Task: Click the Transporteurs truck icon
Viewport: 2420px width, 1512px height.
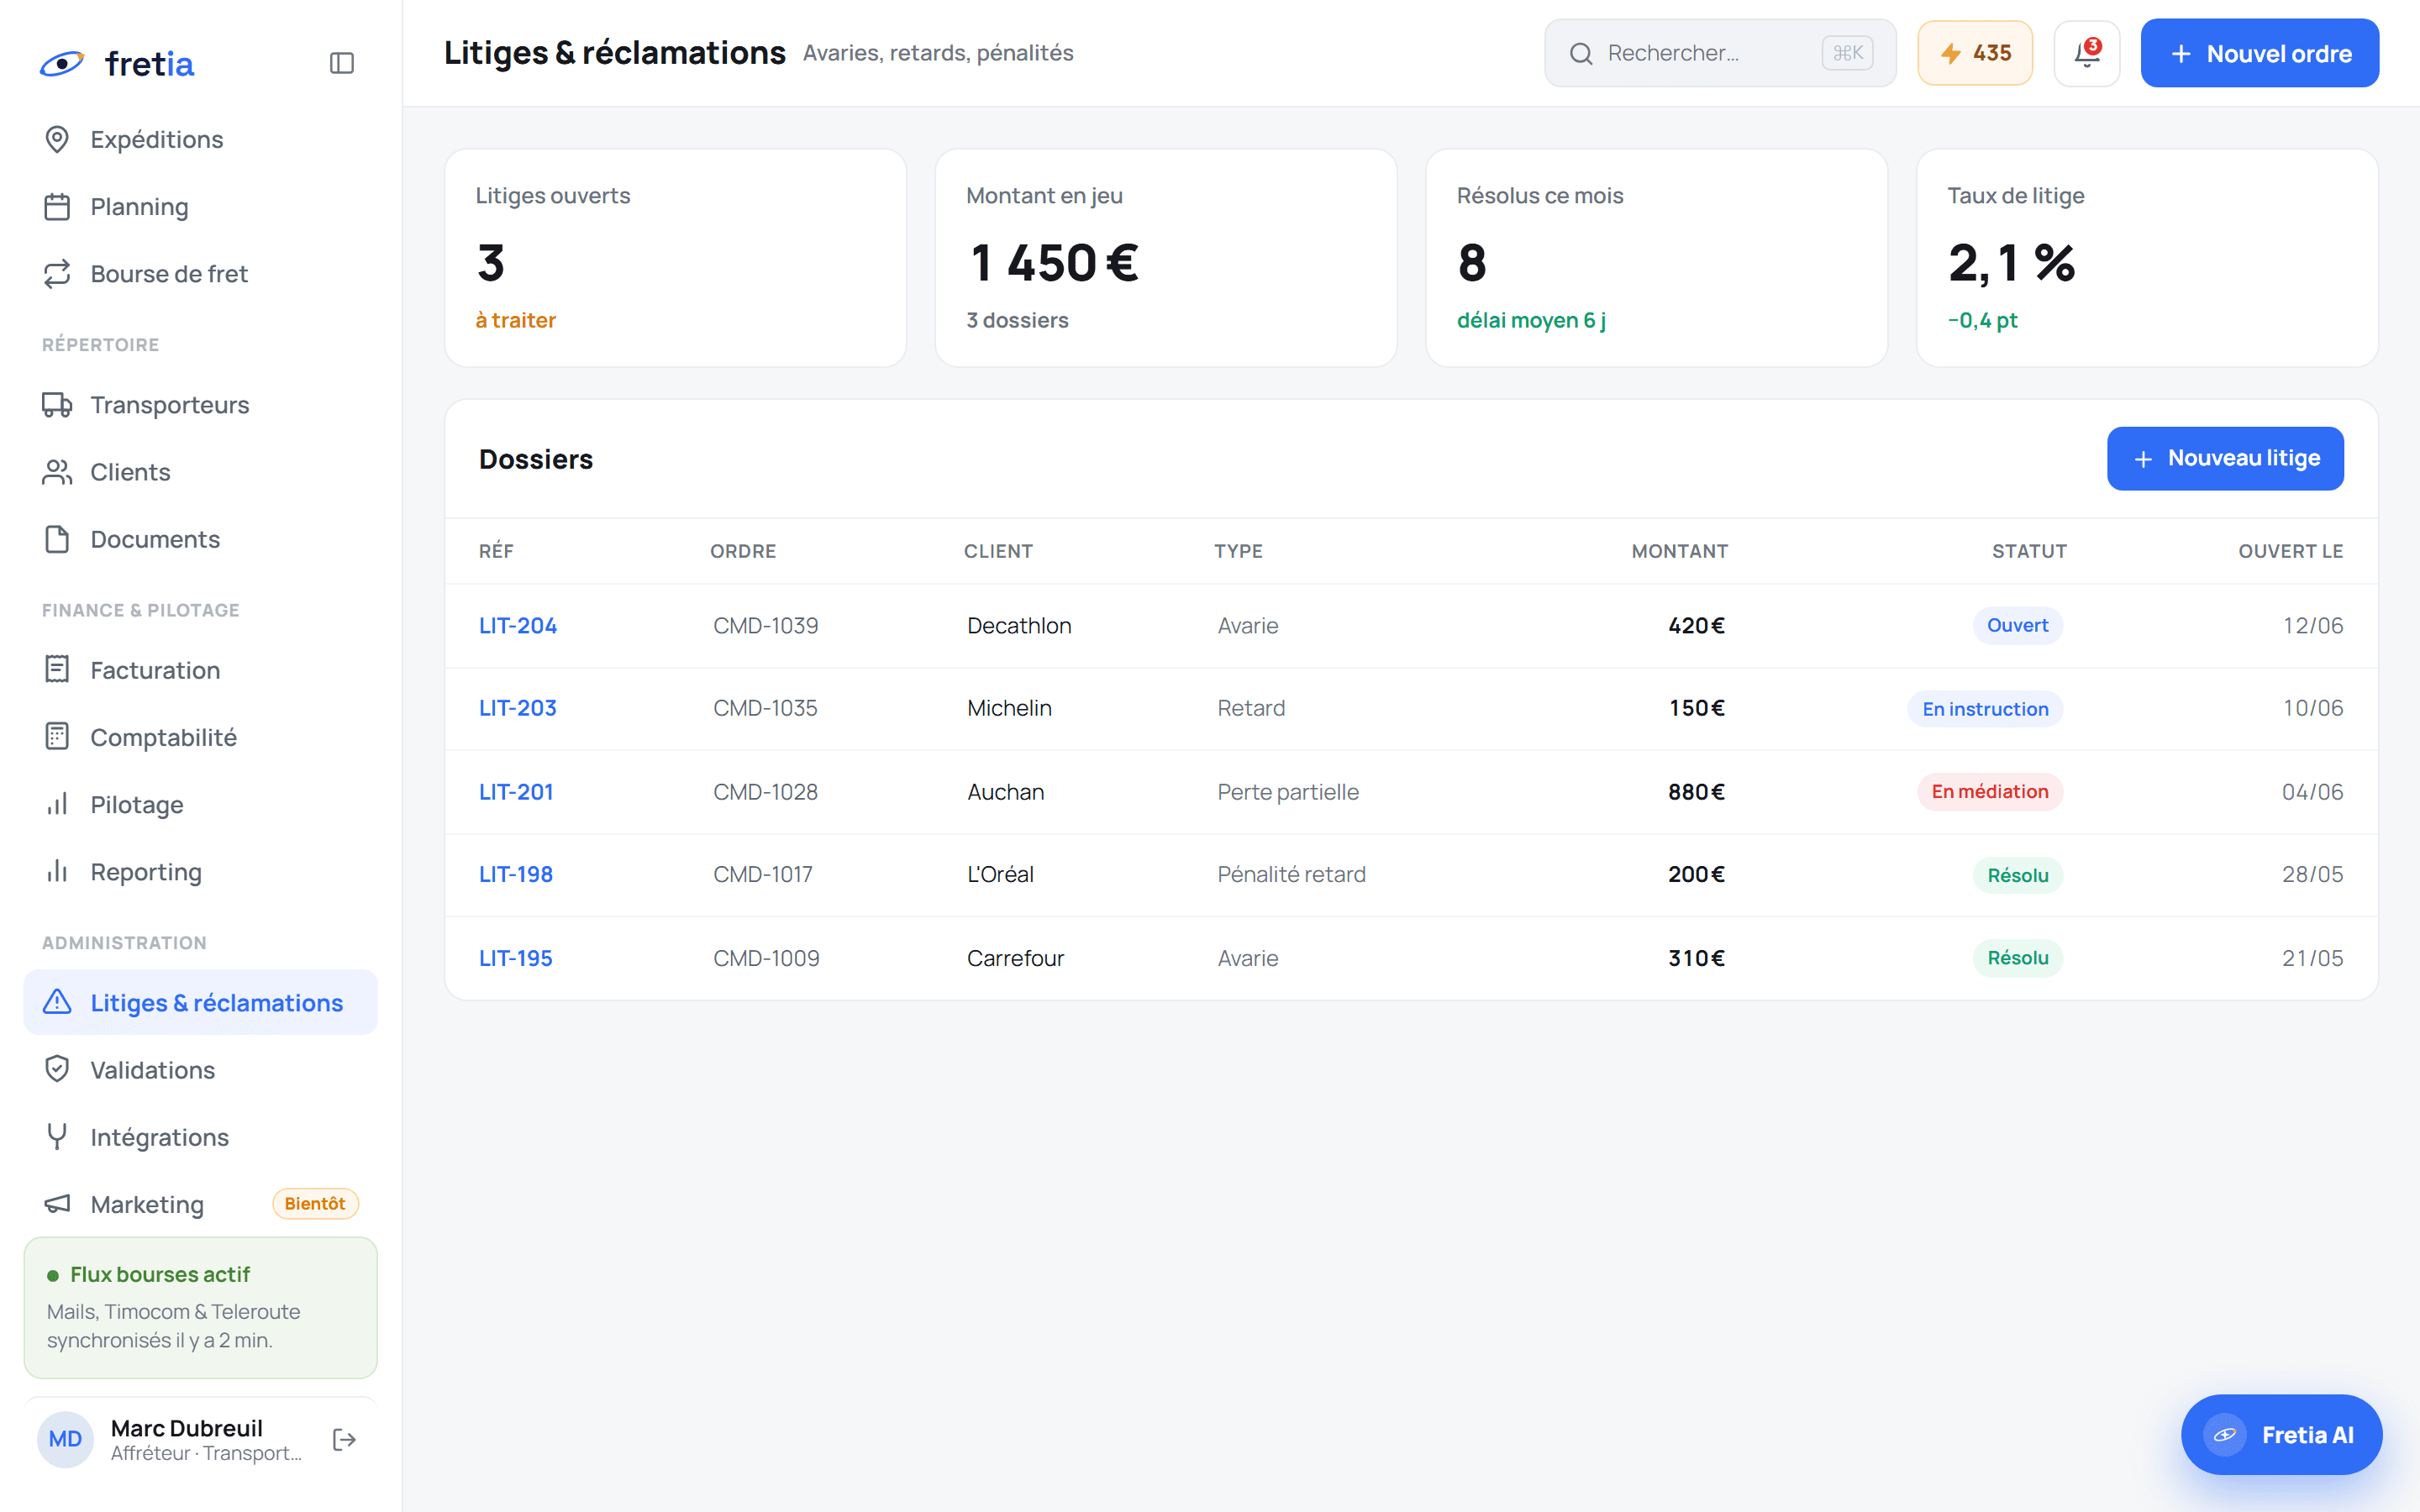Action: point(57,404)
